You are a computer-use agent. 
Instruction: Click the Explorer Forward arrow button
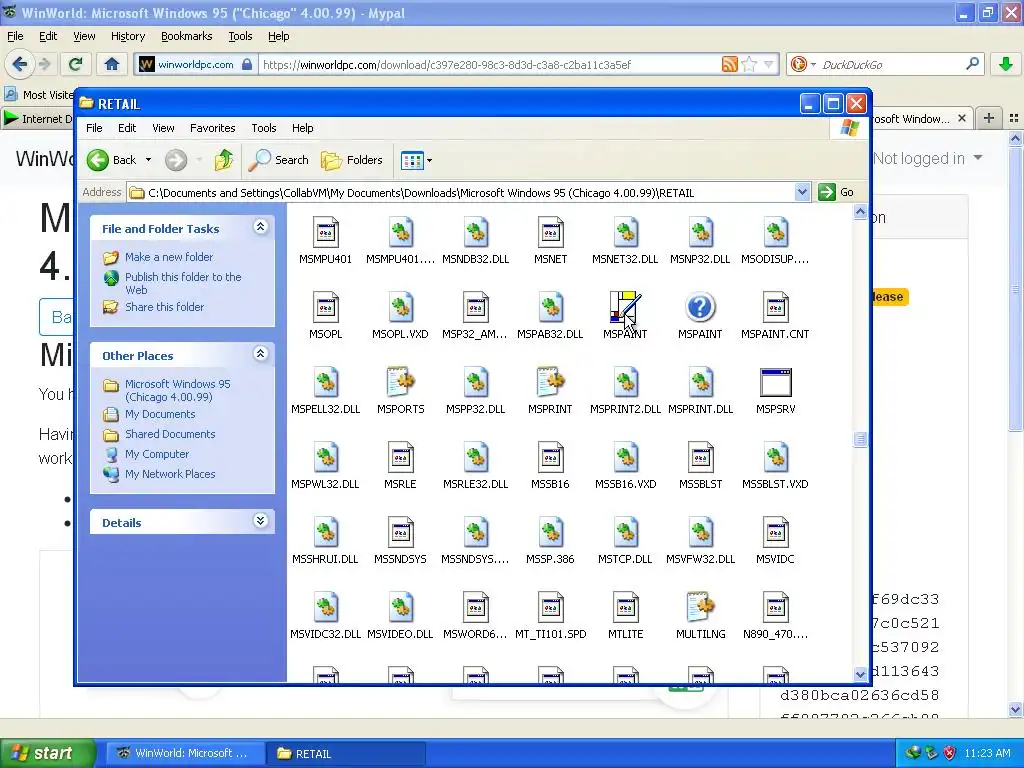pyautogui.click(x=176, y=160)
